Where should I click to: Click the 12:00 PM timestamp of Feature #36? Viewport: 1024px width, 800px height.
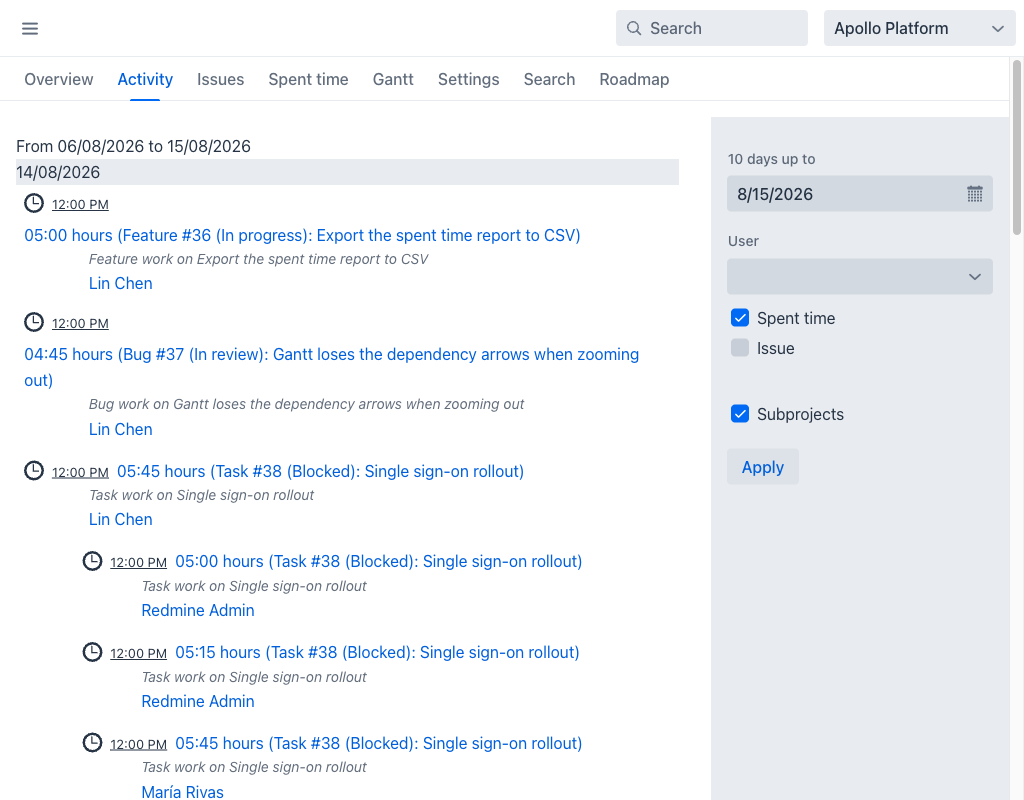coord(80,204)
